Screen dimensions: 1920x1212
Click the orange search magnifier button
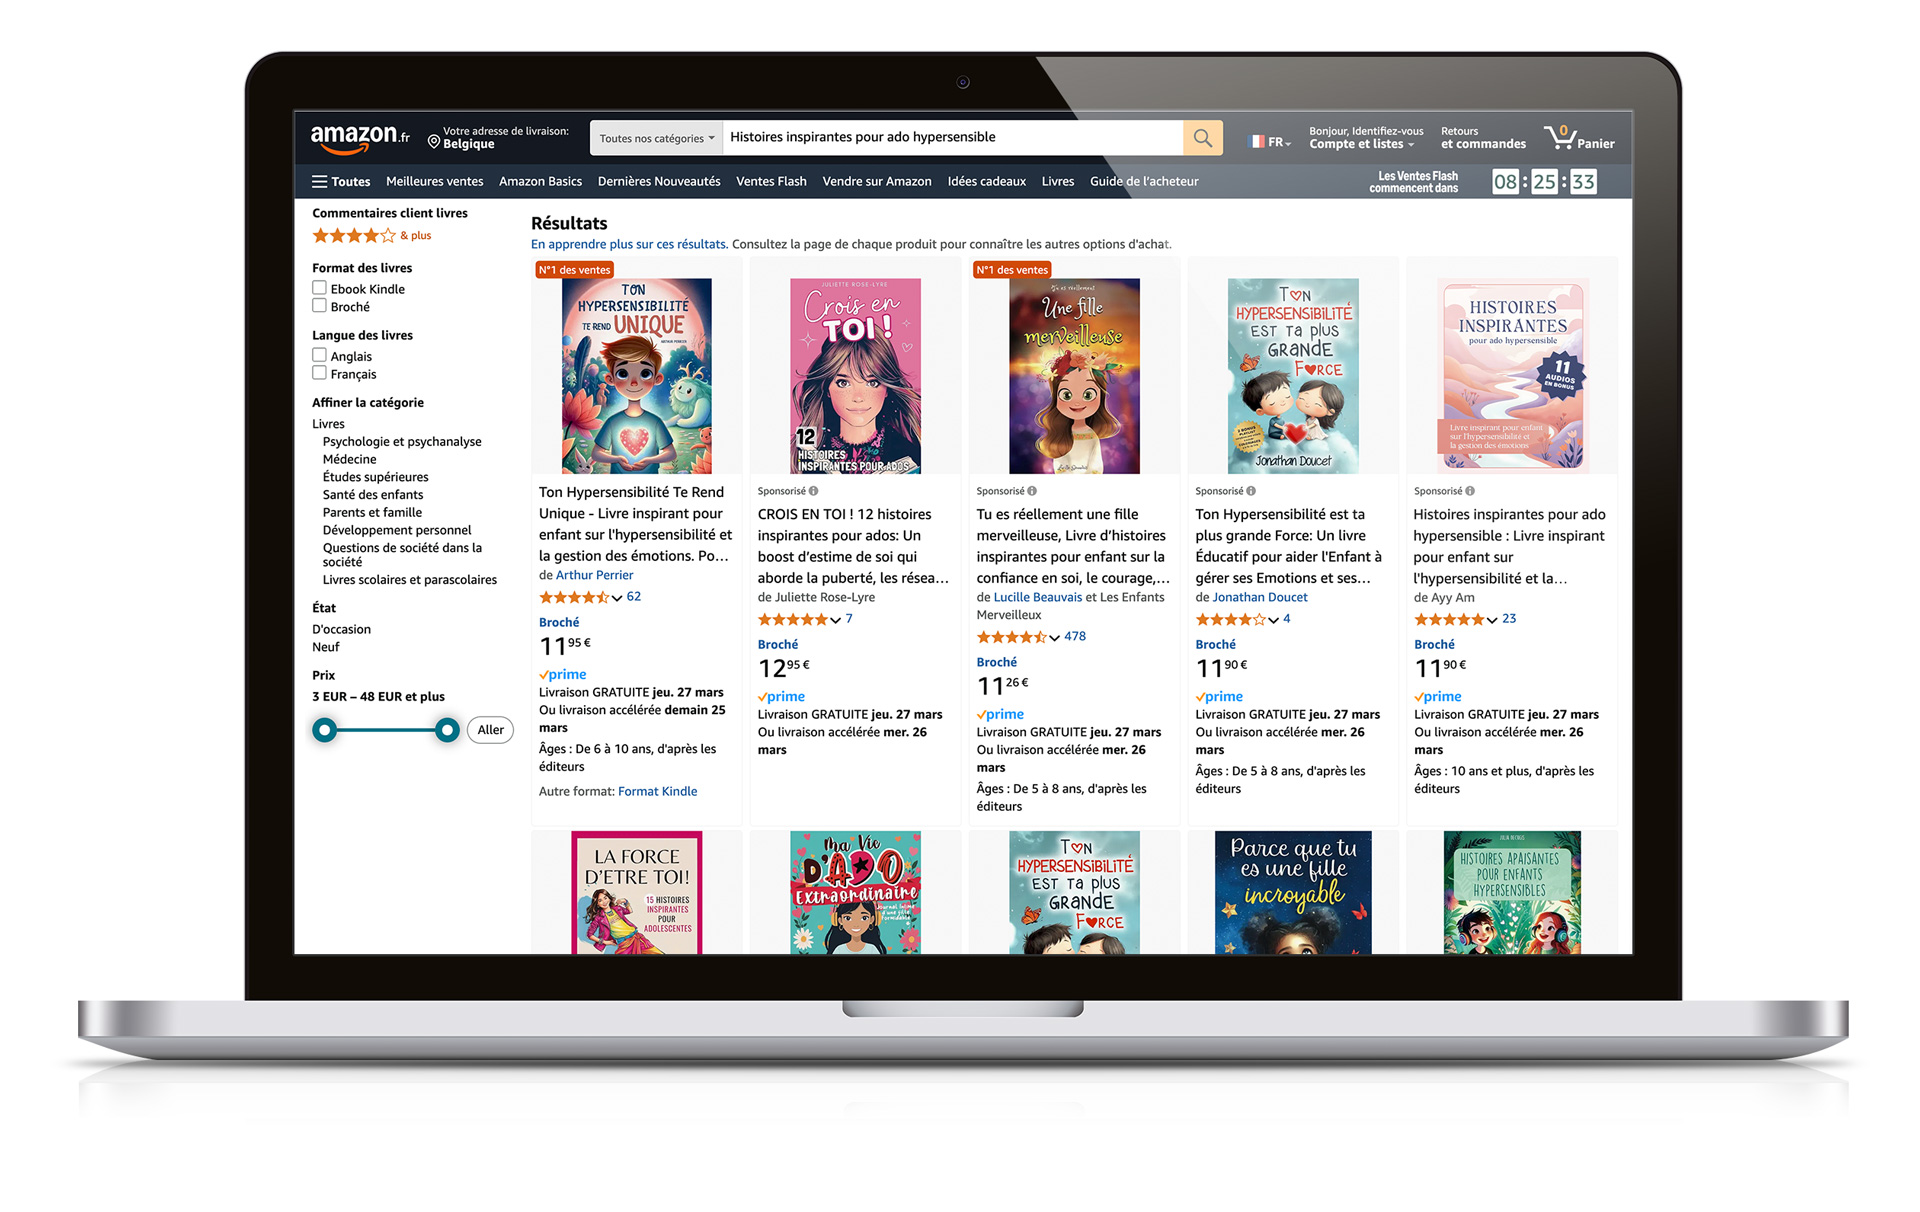pyautogui.click(x=1202, y=138)
